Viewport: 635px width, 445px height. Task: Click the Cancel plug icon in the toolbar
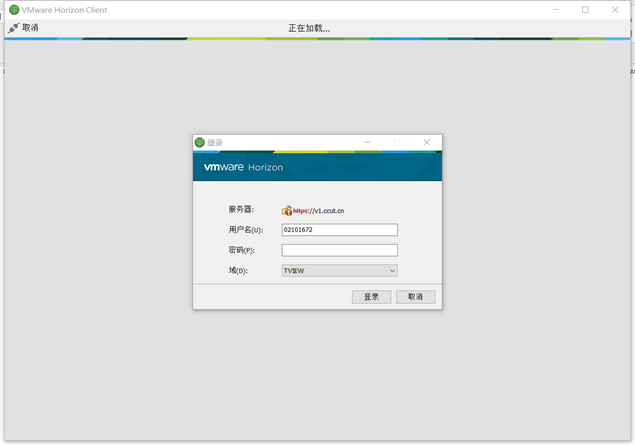tap(13, 28)
